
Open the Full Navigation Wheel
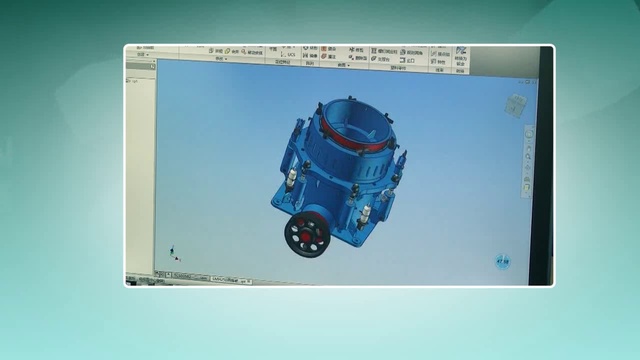529,134
